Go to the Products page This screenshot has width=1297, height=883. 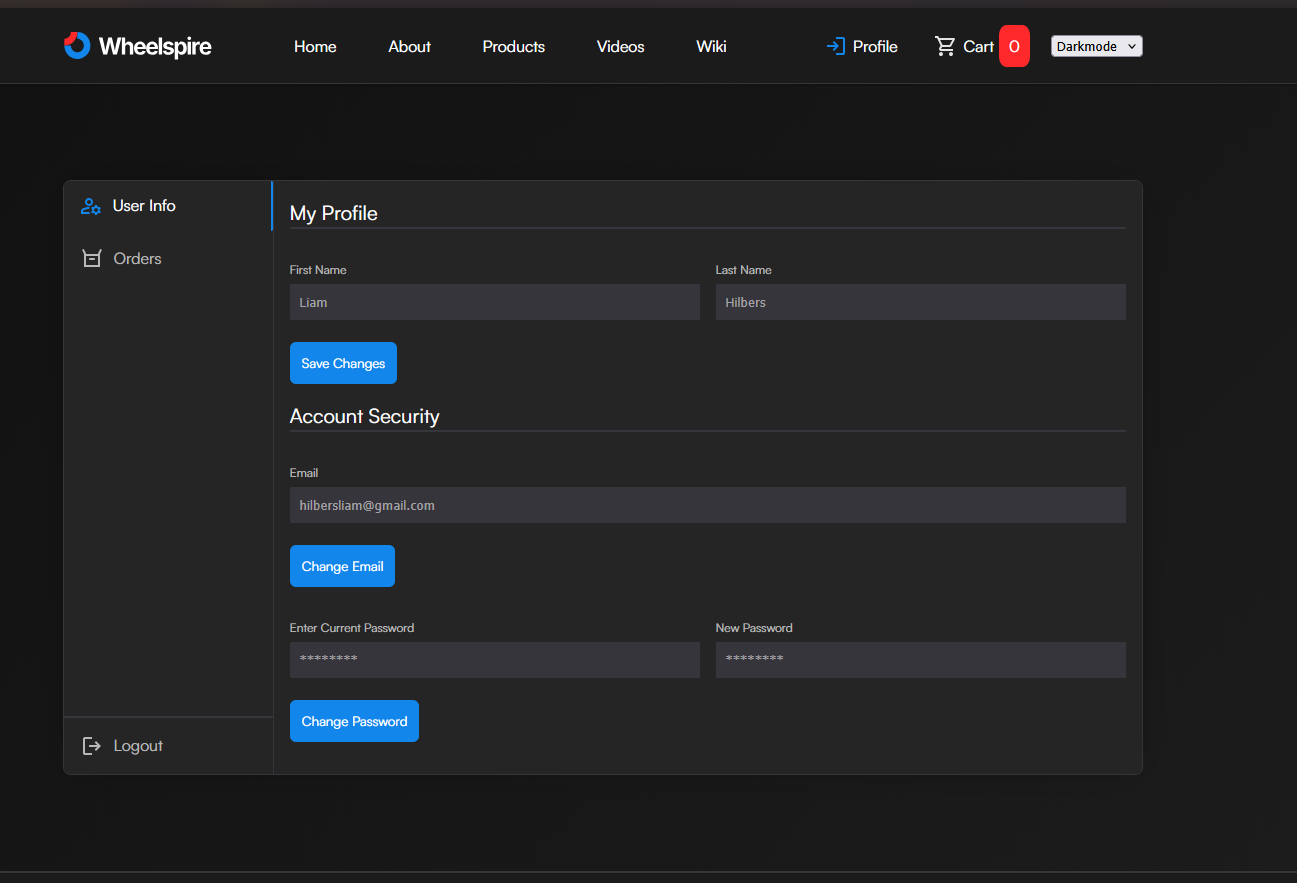point(513,46)
